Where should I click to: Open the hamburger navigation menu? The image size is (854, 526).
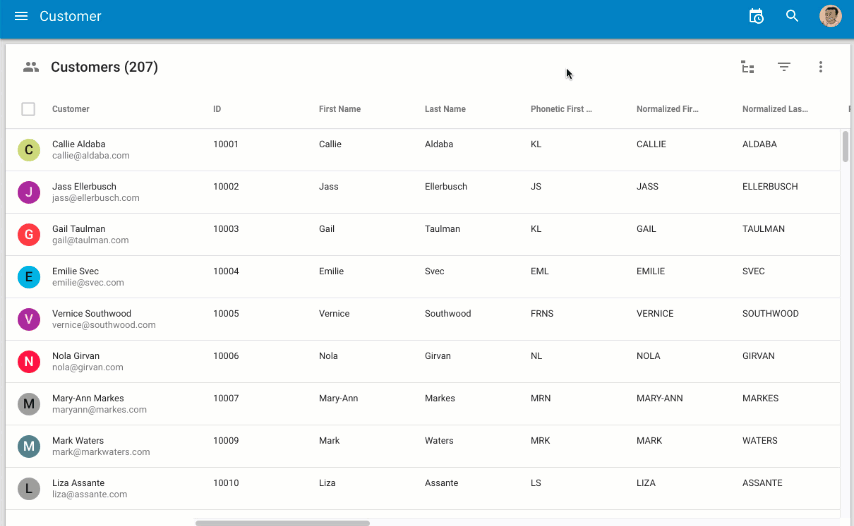pos(21,16)
